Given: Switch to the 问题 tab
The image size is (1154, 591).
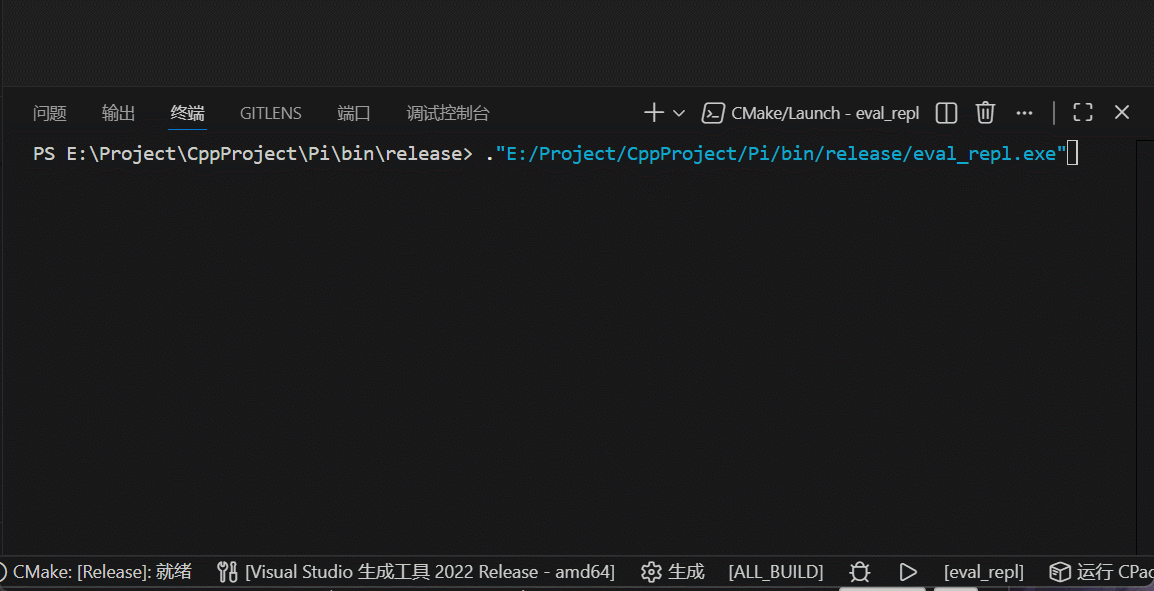Looking at the screenshot, I should point(50,113).
